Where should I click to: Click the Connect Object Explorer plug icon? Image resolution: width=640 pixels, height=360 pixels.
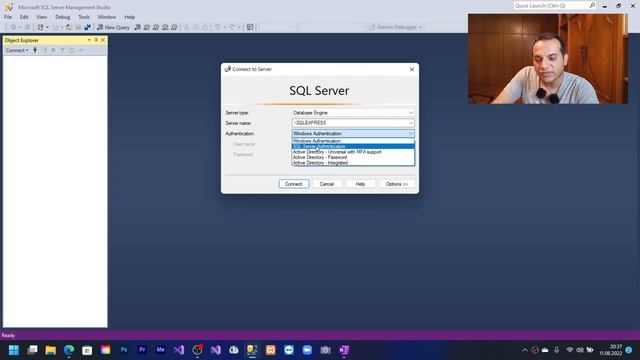tap(35, 50)
